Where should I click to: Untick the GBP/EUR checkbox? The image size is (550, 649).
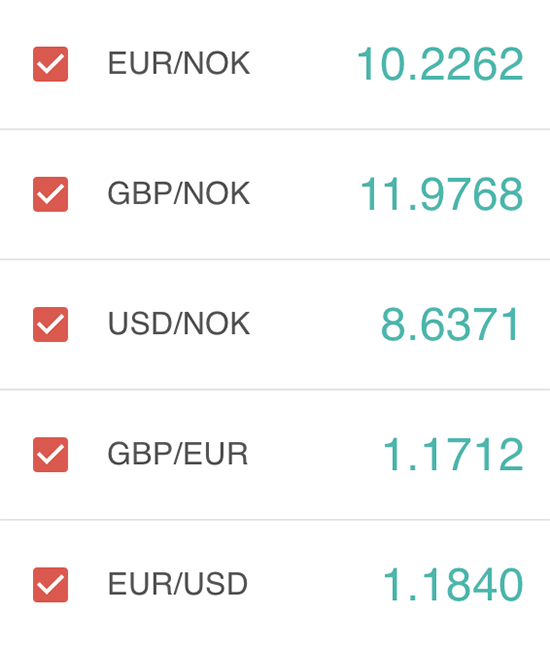[50, 454]
